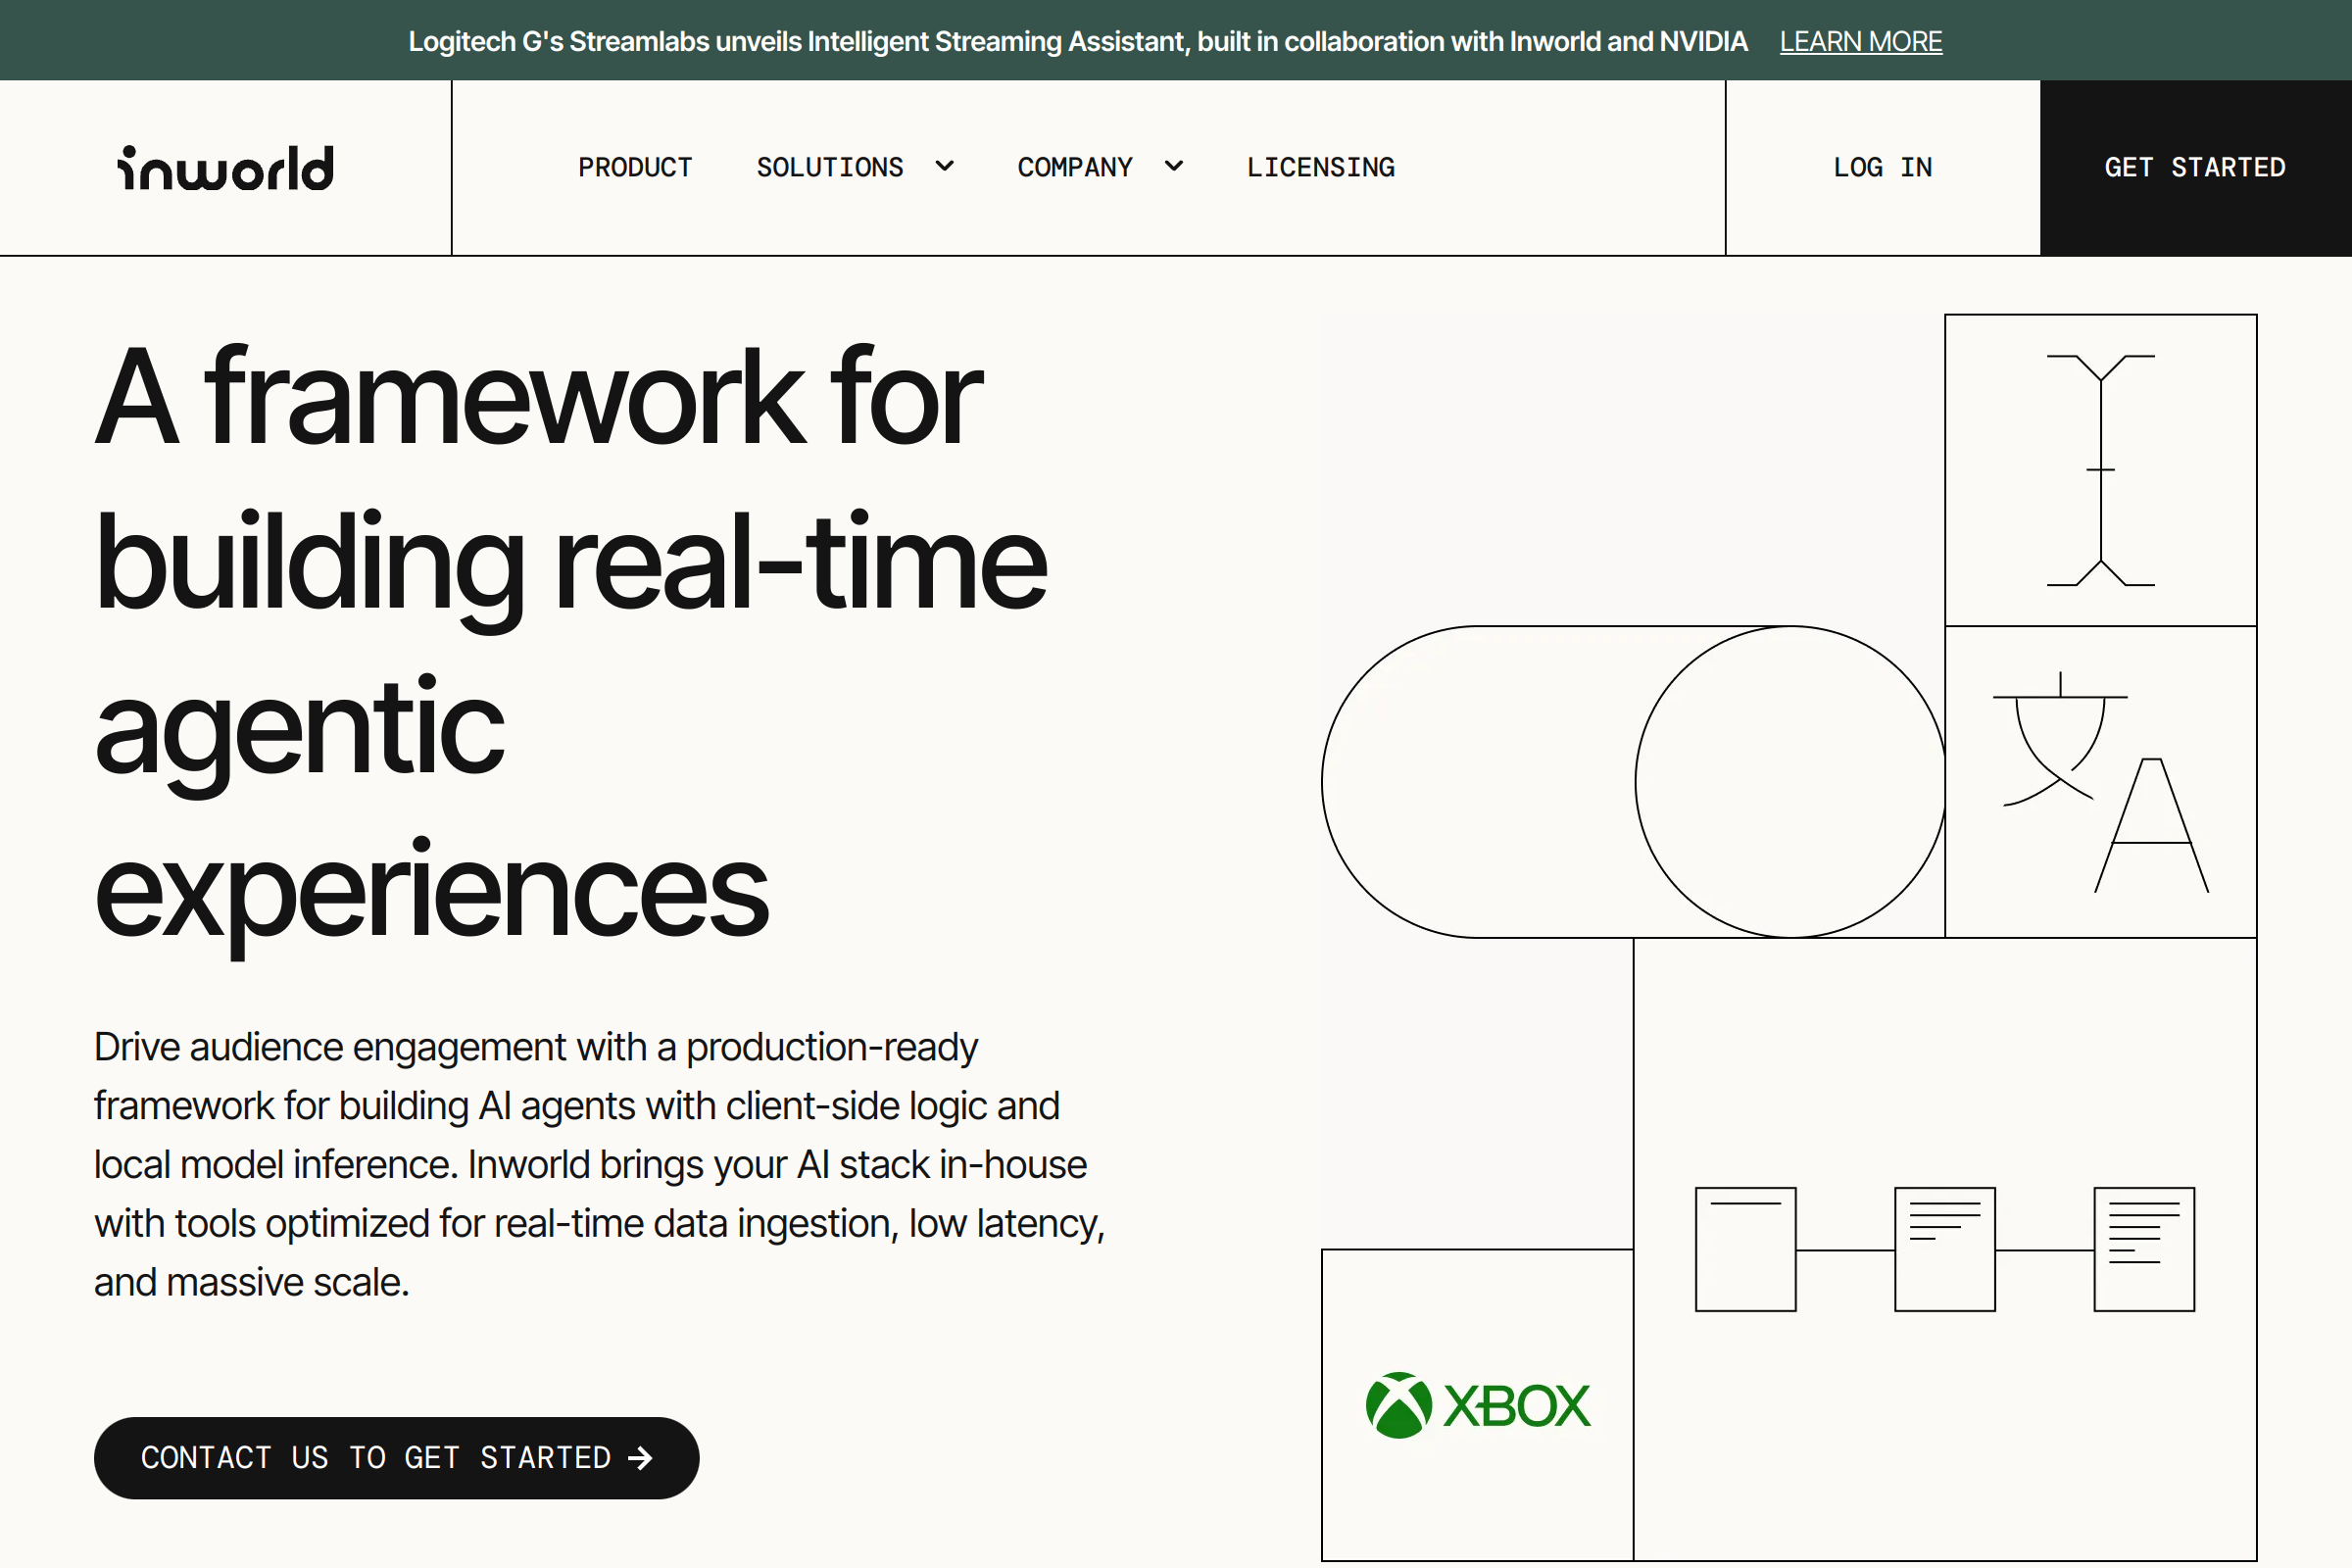Click the toggle switch circle graphic

click(1789, 782)
